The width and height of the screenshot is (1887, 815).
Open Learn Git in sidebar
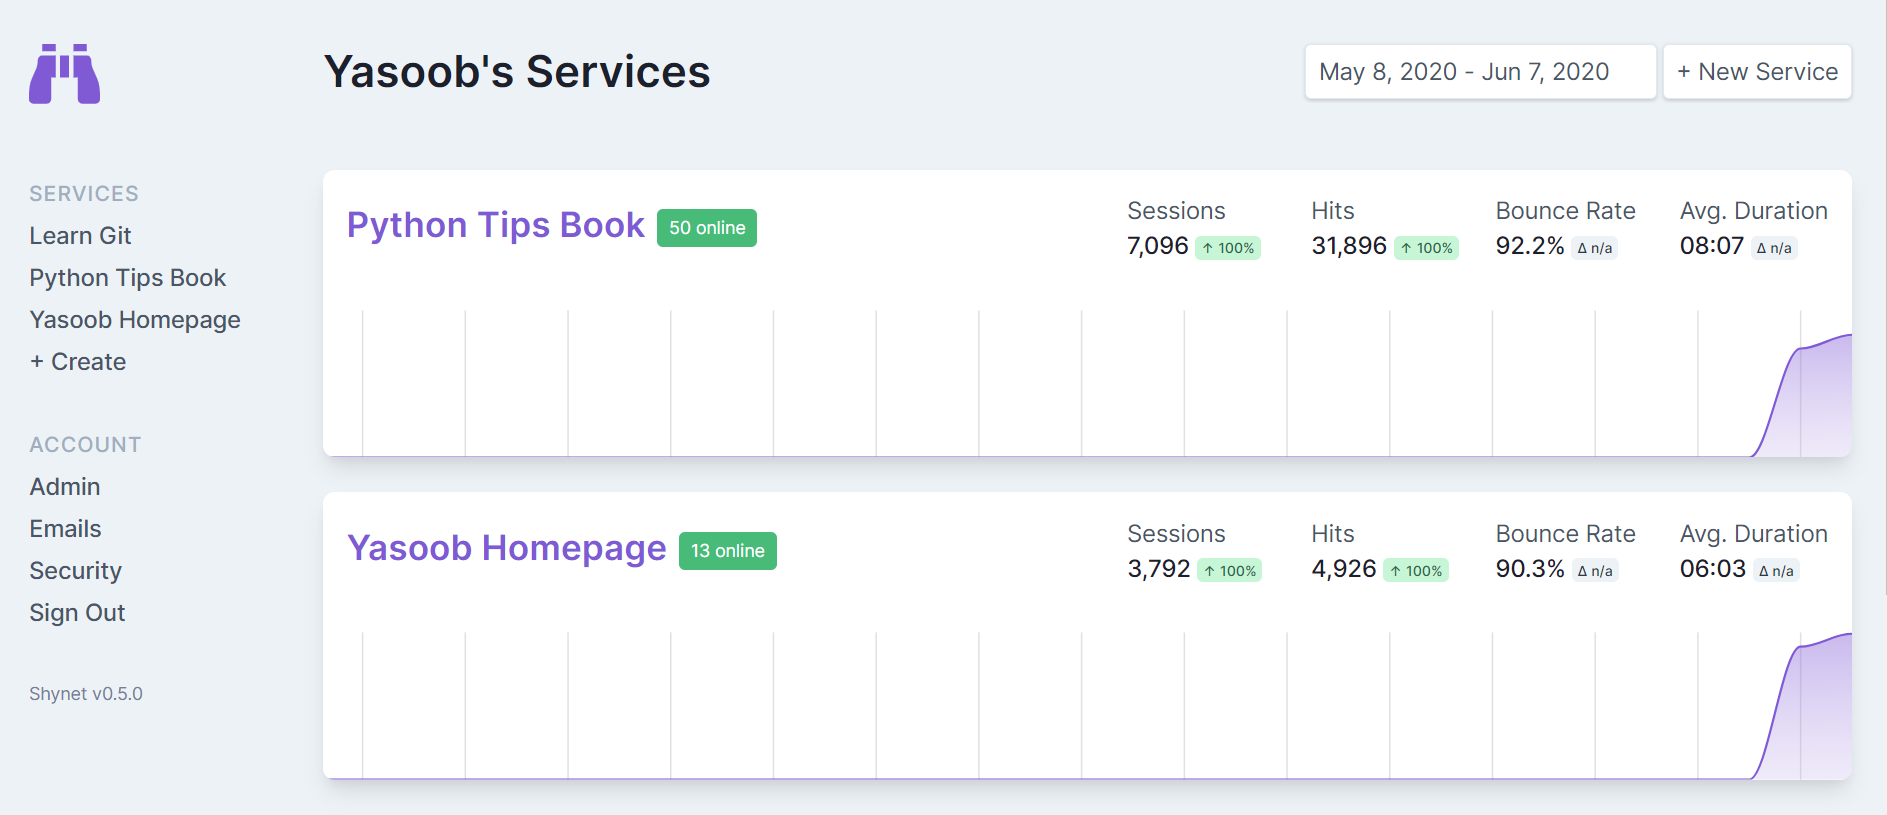[80, 236]
